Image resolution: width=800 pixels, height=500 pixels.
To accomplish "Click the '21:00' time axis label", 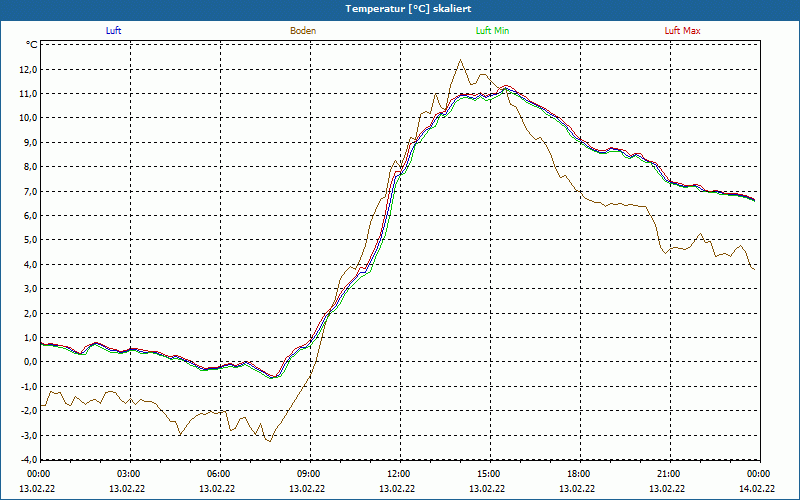I will pyautogui.click(x=670, y=474).
